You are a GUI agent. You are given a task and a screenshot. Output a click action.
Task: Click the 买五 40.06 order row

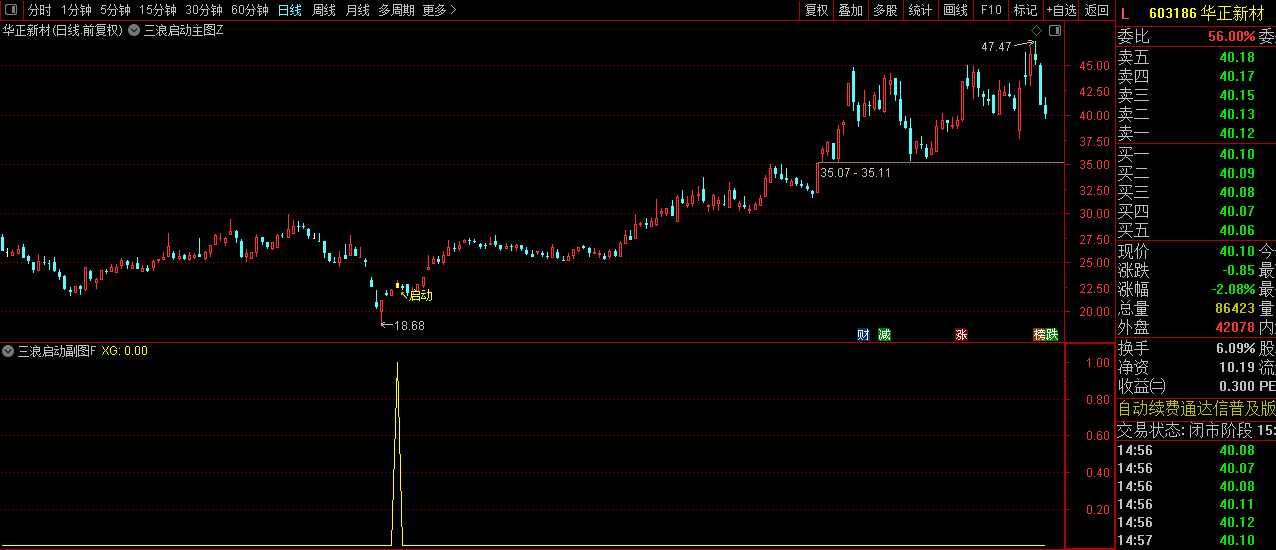pyautogui.click(x=1195, y=230)
